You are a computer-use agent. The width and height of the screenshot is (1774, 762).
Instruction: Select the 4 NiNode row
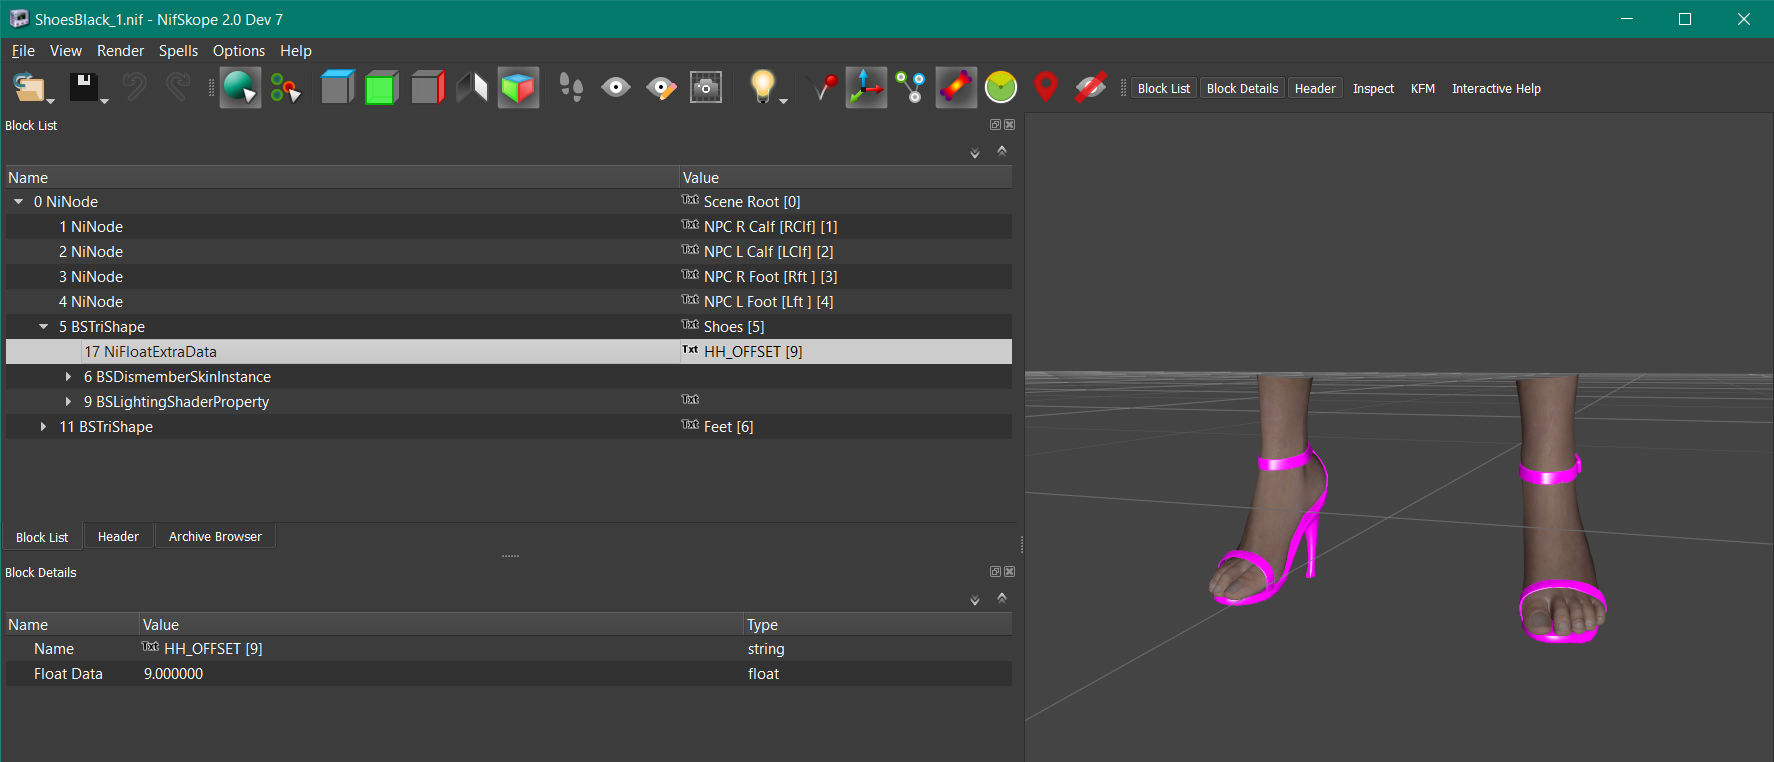pyautogui.click(x=509, y=302)
